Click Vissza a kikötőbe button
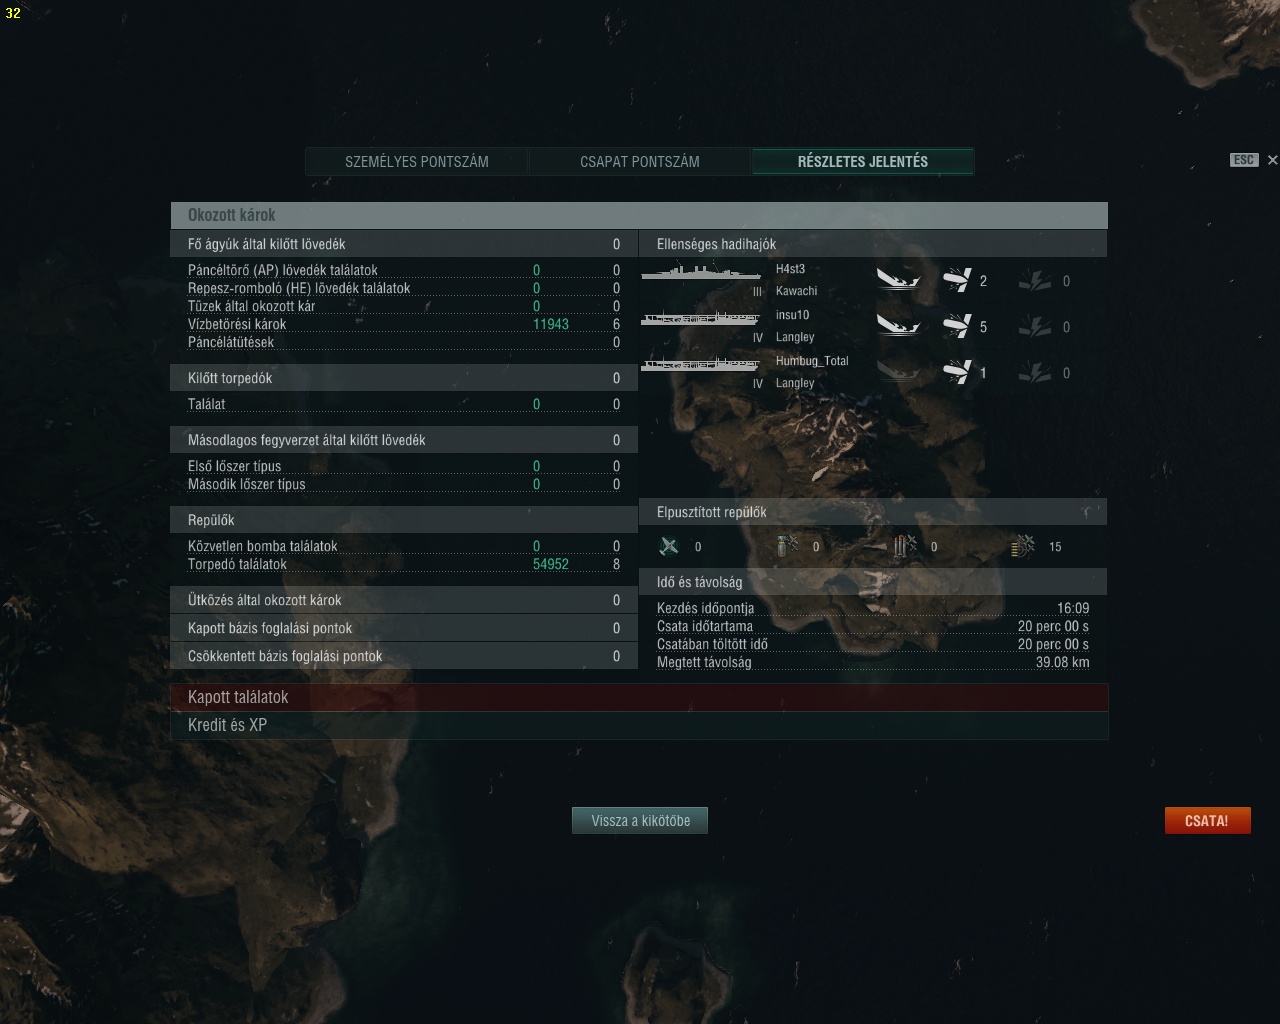This screenshot has width=1280, height=1024. 640,821
